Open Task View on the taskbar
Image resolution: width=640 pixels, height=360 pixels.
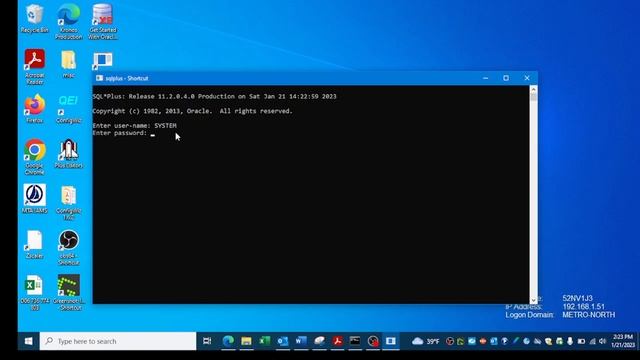207,341
